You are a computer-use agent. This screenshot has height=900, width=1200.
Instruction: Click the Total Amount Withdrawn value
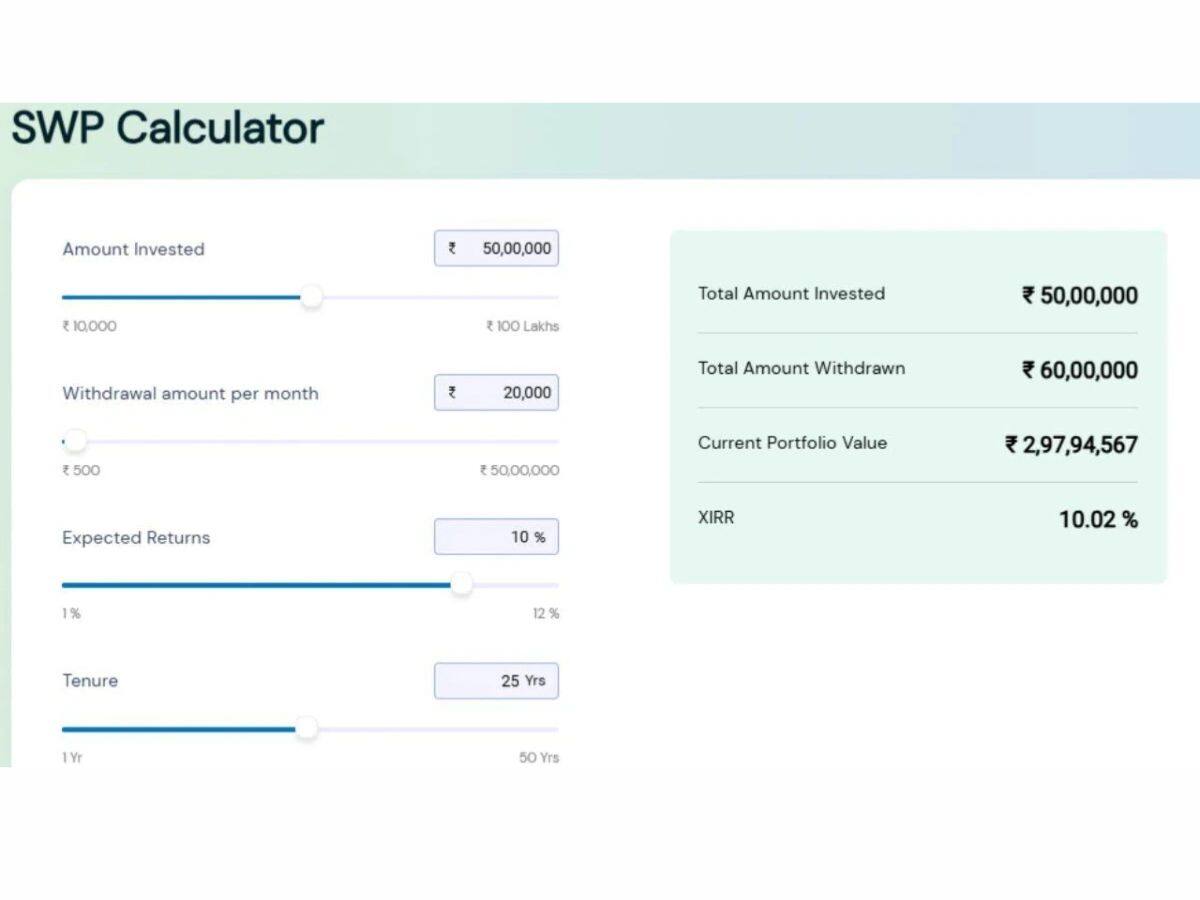[1080, 371]
